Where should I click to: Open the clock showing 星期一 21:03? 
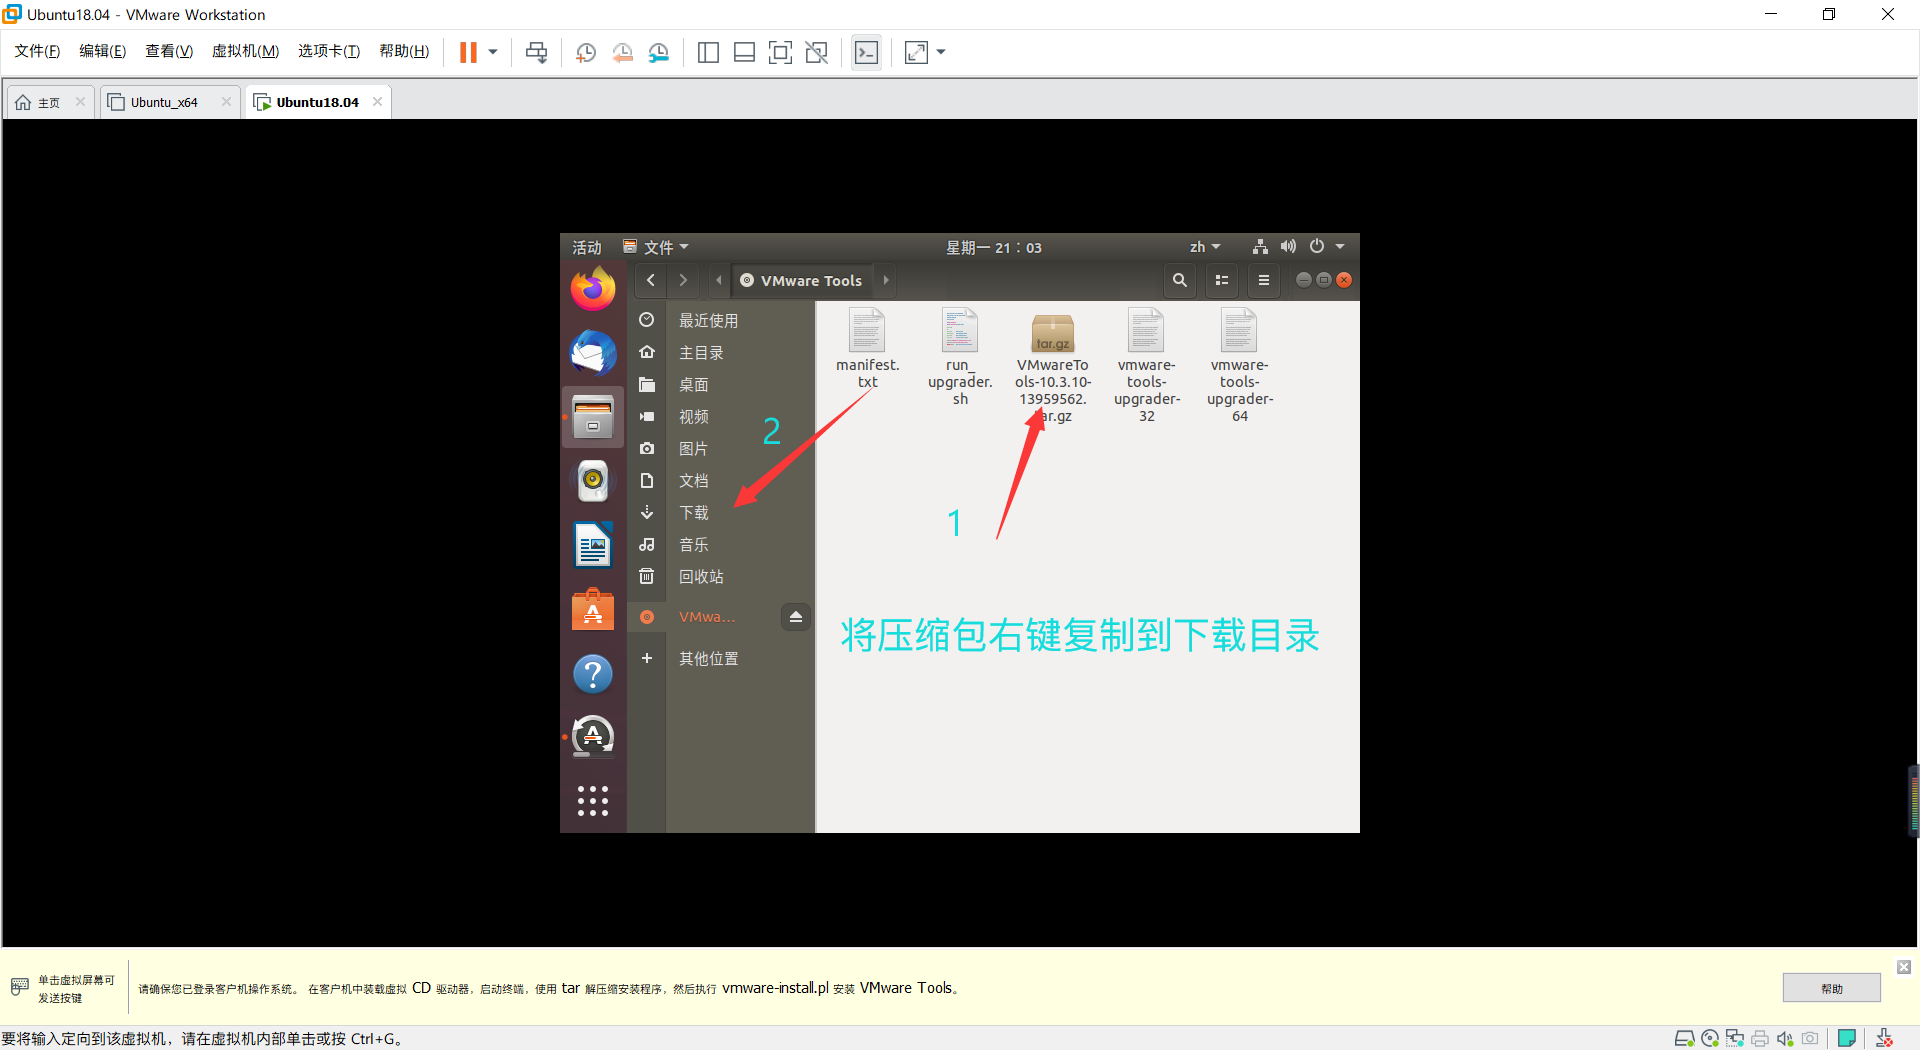994,247
